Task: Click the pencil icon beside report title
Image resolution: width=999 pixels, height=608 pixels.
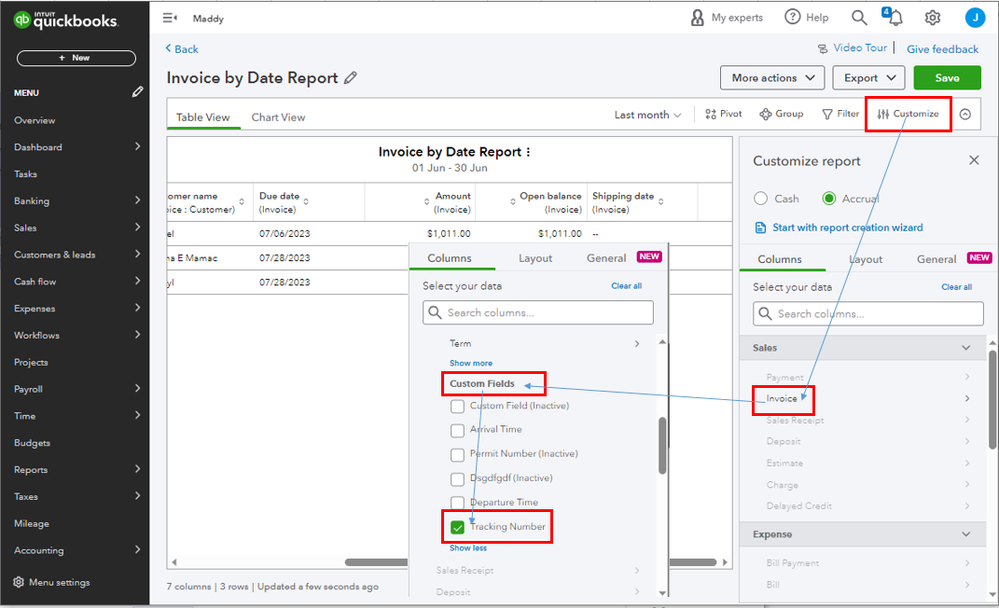Action: [x=350, y=78]
